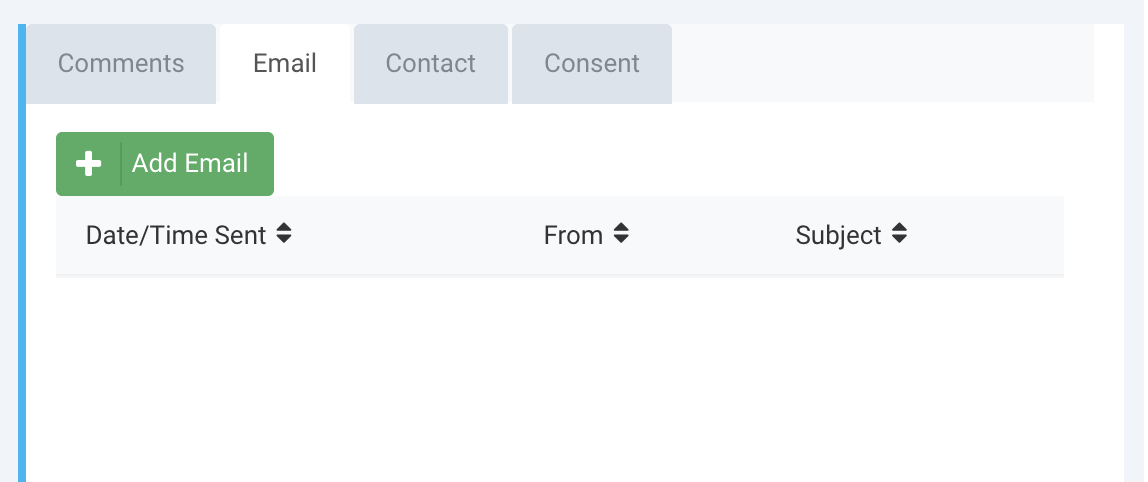The height and width of the screenshot is (482, 1148).
Task: Click the plus icon on Add Email
Action: pyautogui.click(x=89, y=163)
